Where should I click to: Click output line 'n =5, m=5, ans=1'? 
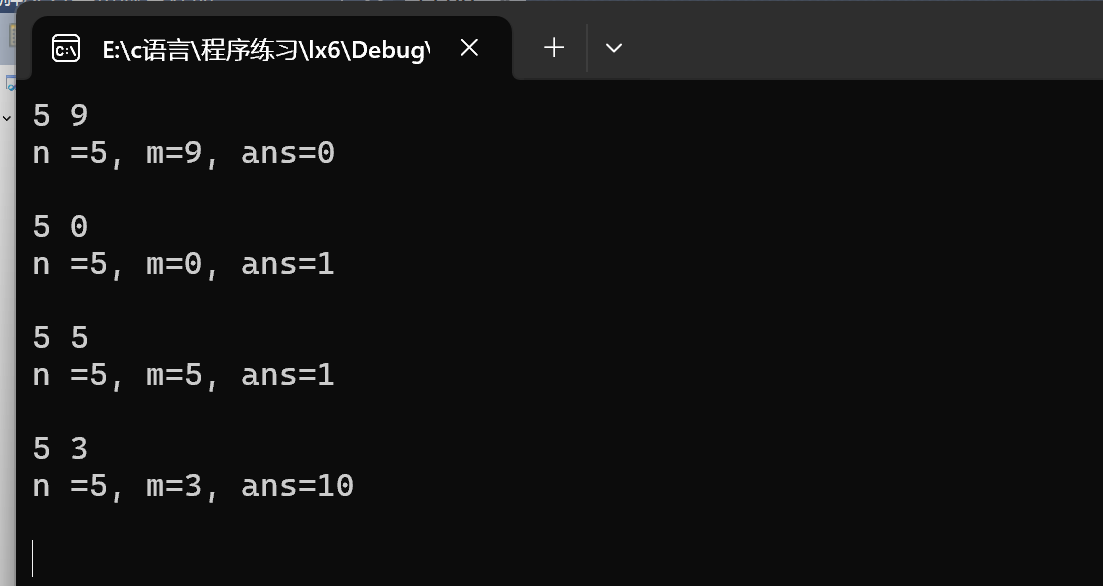coord(183,375)
